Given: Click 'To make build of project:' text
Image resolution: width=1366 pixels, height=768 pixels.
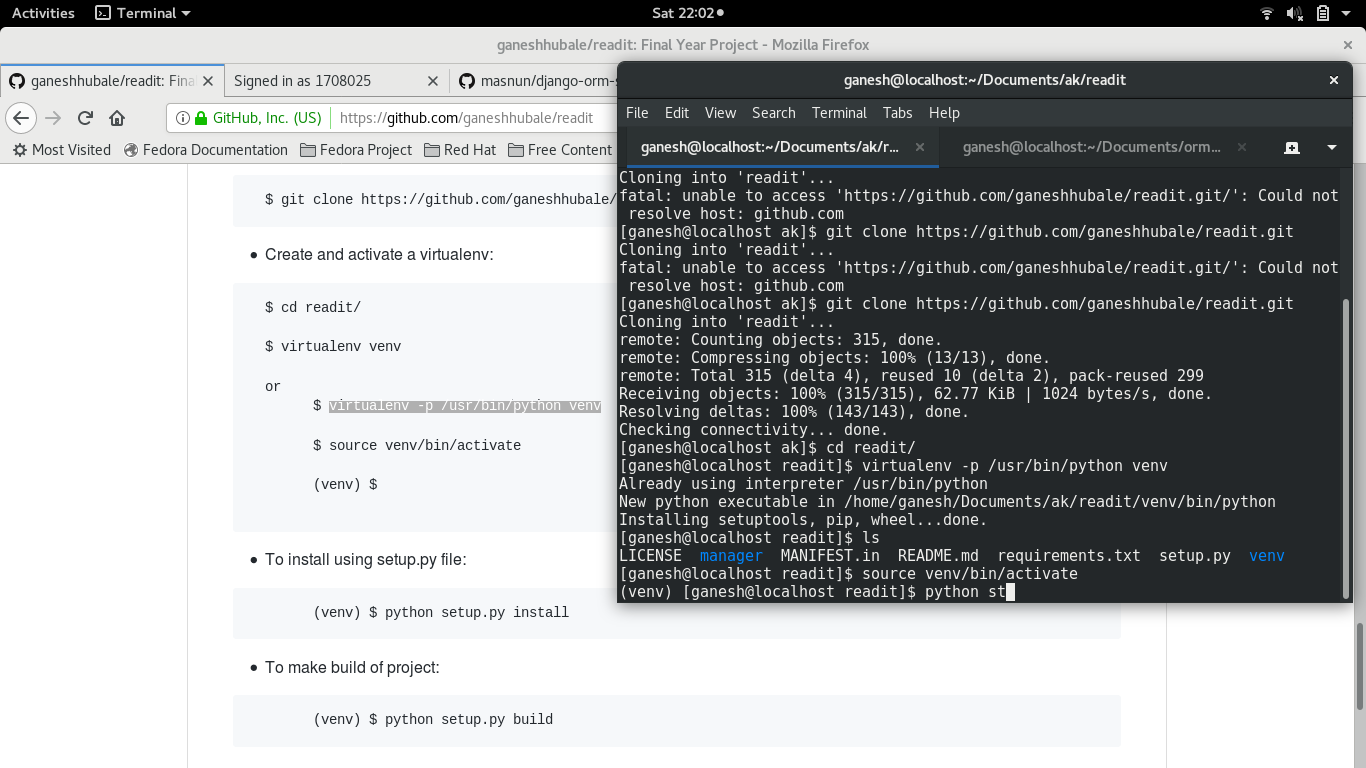Looking at the screenshot, I should [x=352, y=667].
